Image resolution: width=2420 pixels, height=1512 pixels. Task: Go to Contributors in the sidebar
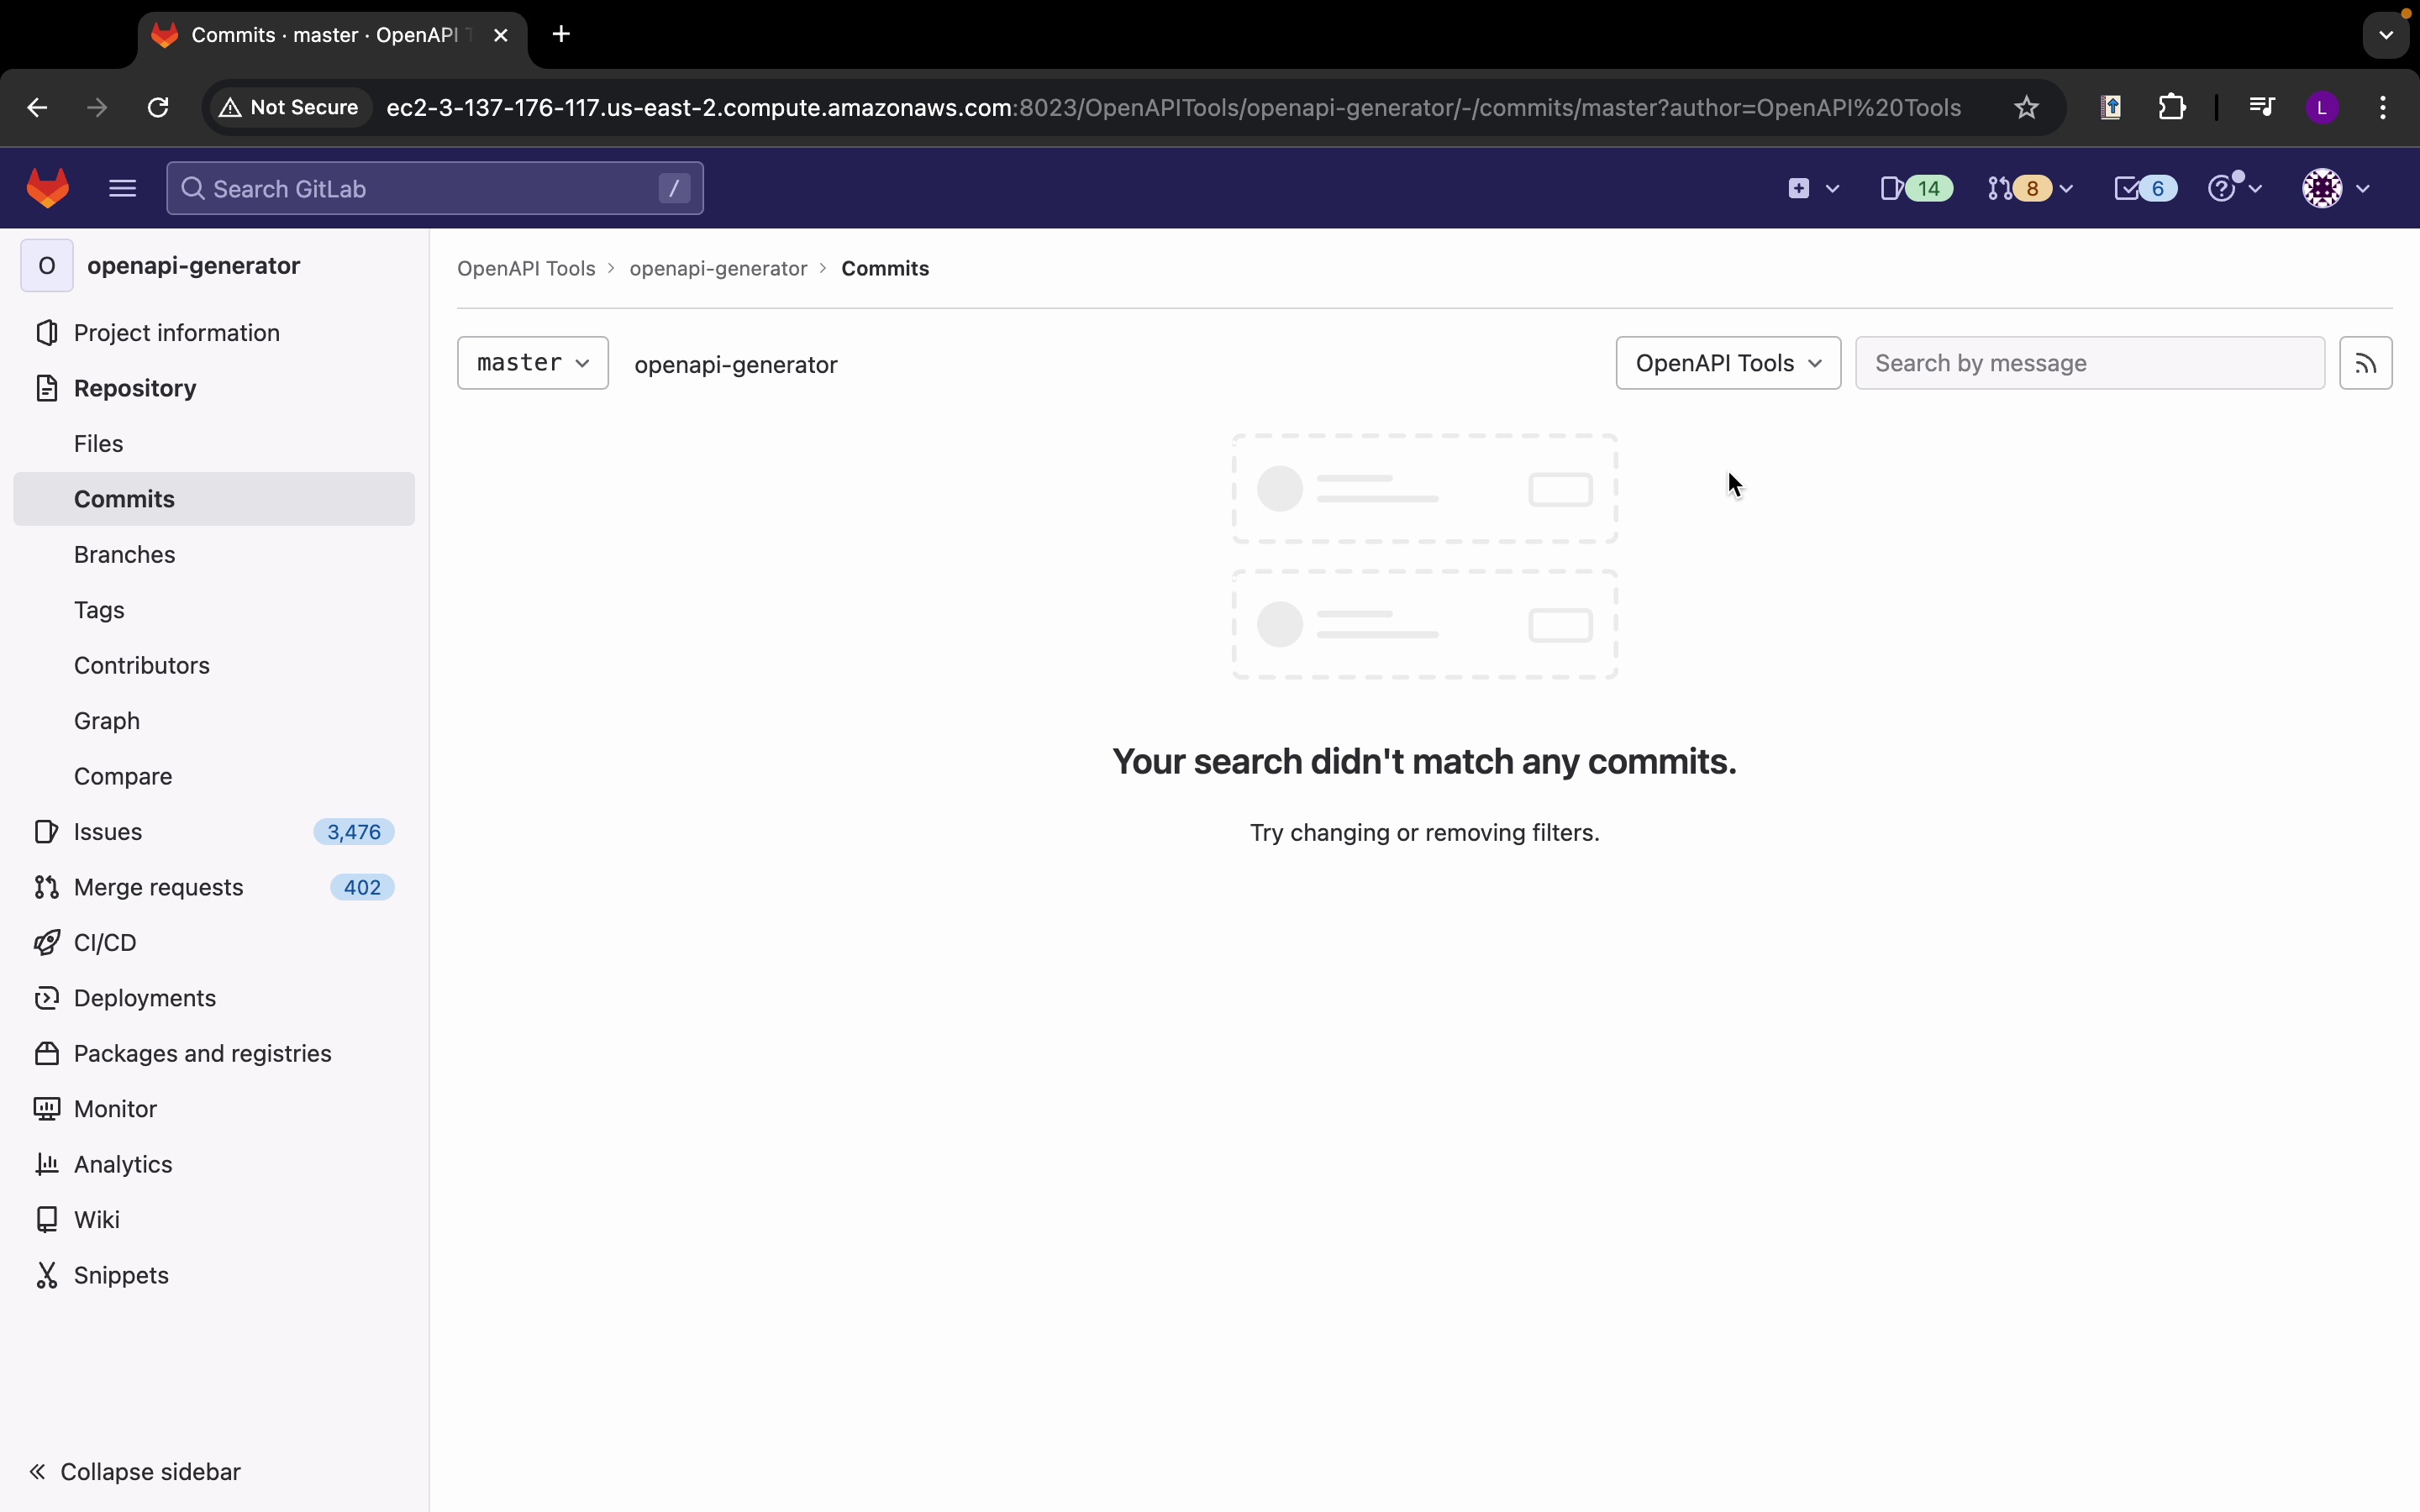[142, 666]
